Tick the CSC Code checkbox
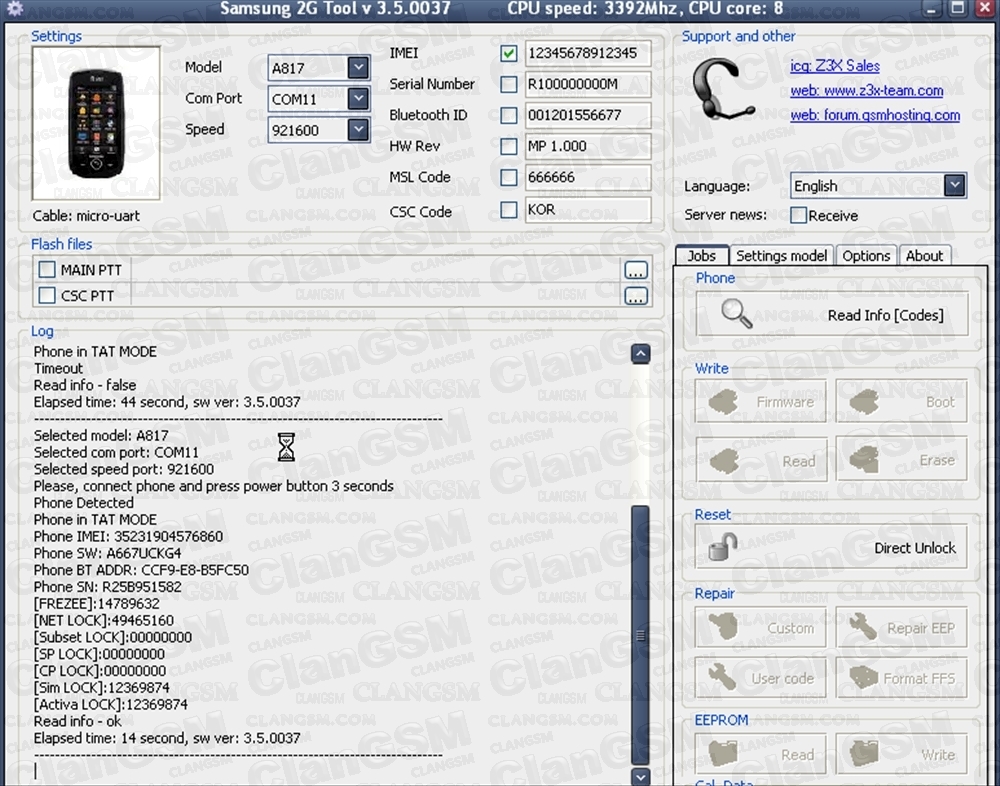Screen dimensions: 1000x786 click(x=509, y=210)
